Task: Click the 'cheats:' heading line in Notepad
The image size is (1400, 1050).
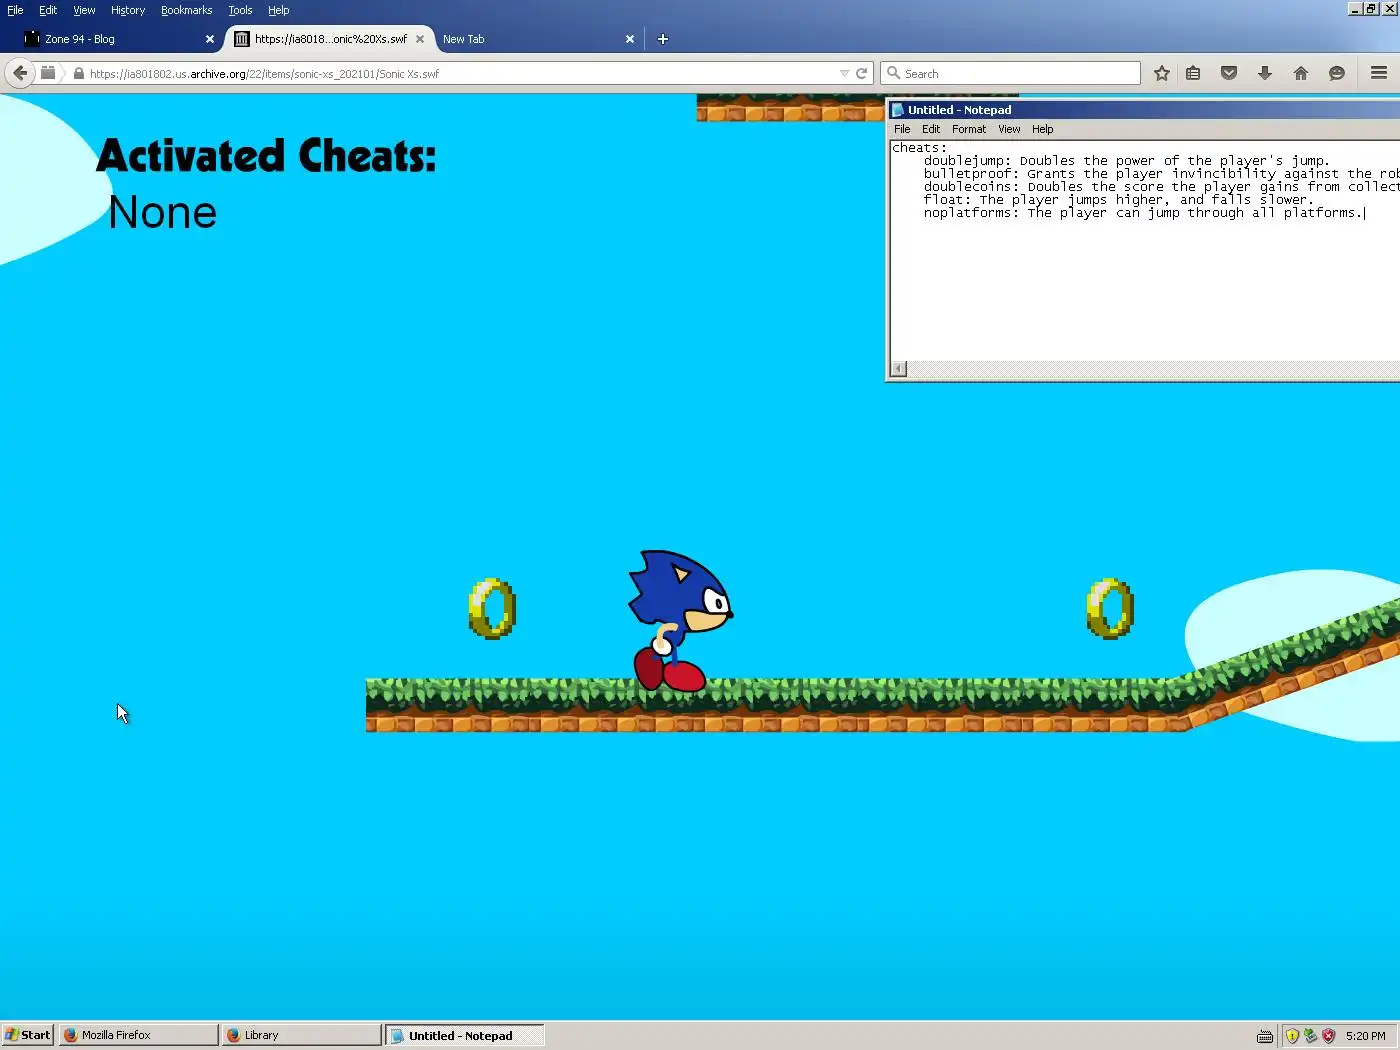Action: point(919,148)
